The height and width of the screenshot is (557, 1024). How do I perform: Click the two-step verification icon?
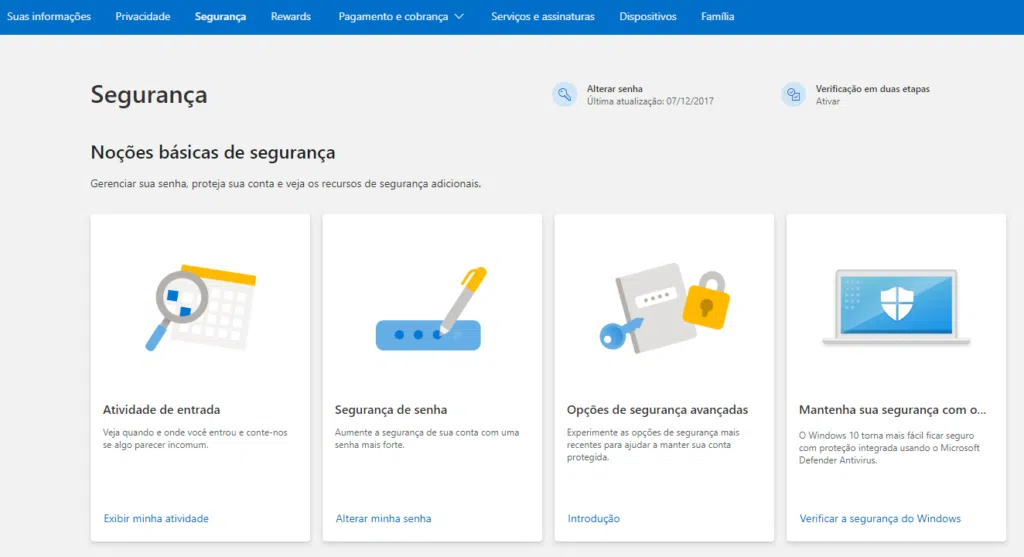pos(793,95)
